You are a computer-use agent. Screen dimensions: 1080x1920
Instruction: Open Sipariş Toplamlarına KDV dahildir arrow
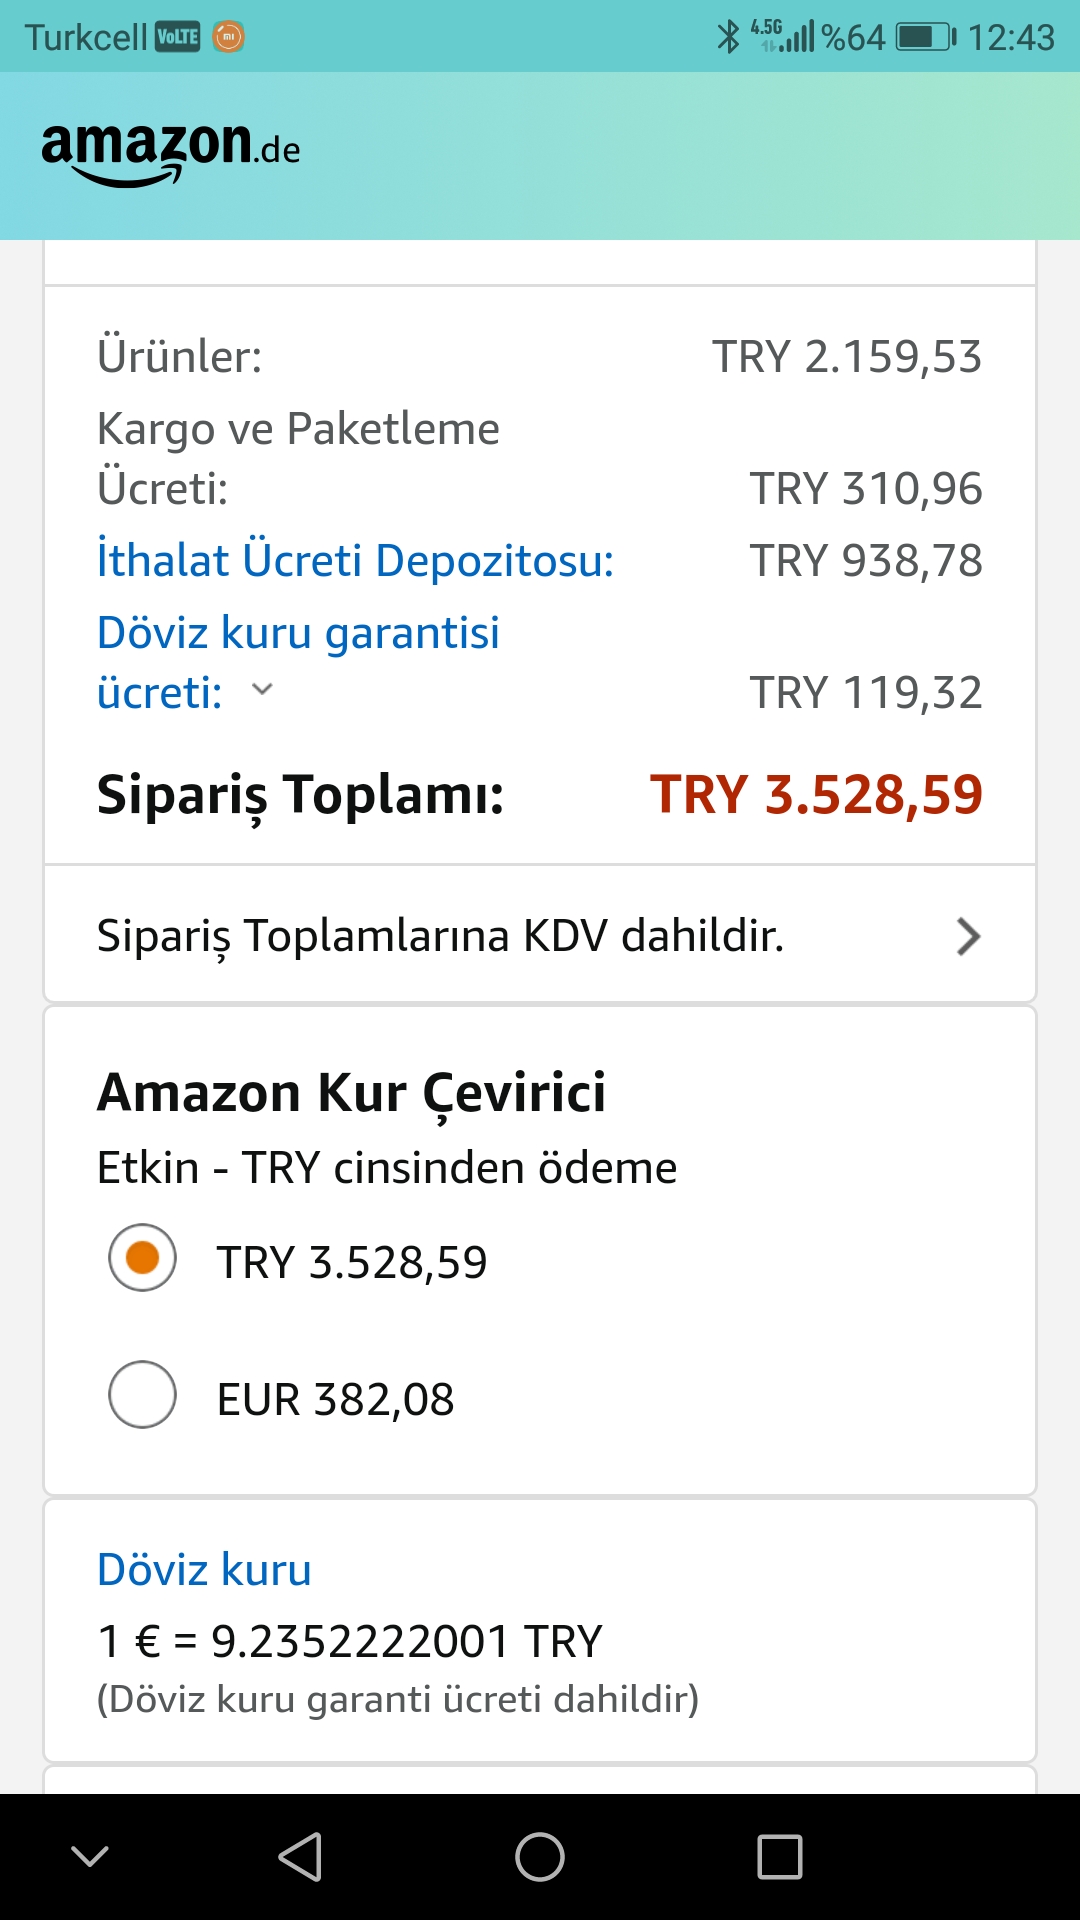(x=967, y=937)
